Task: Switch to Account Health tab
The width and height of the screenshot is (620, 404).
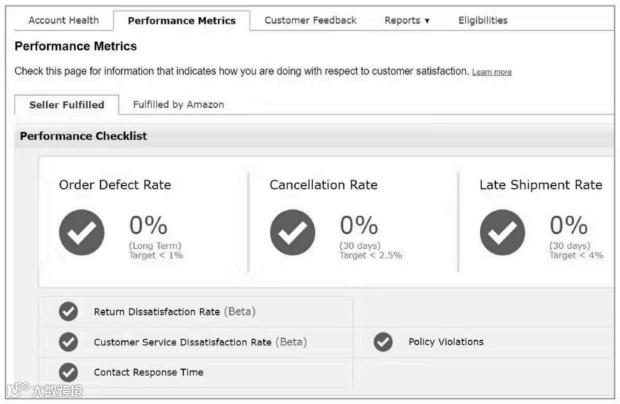Action: [63, 20]
